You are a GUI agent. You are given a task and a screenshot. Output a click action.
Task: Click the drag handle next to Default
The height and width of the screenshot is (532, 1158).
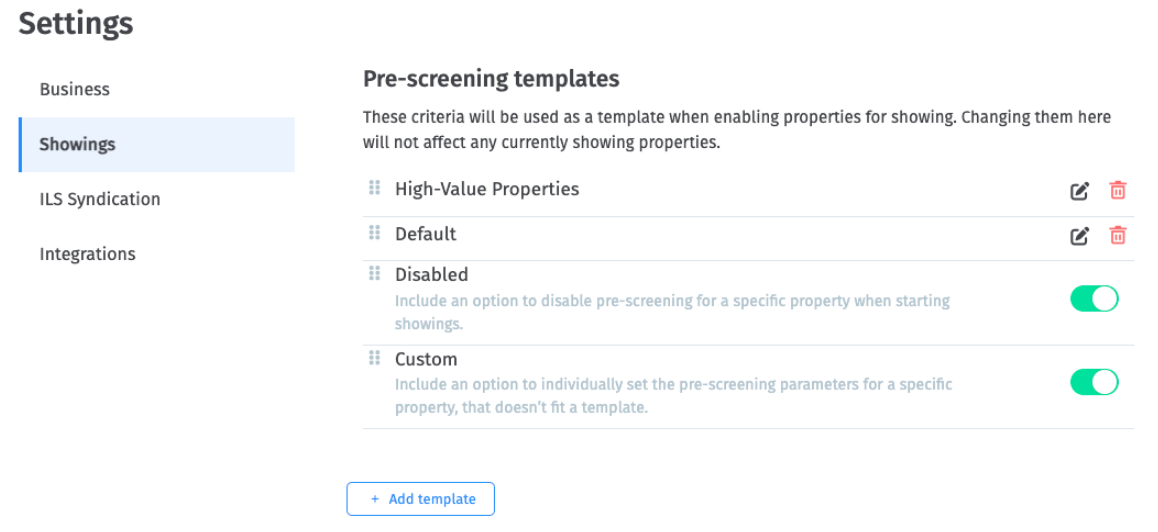(375, 233)
